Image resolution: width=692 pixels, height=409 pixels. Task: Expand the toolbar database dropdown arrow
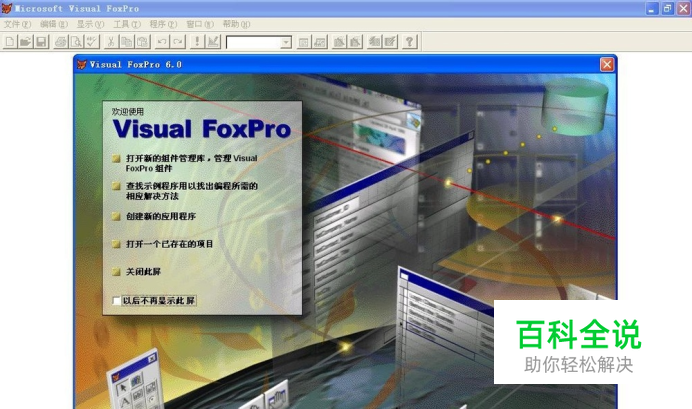(x=286, y=42)
